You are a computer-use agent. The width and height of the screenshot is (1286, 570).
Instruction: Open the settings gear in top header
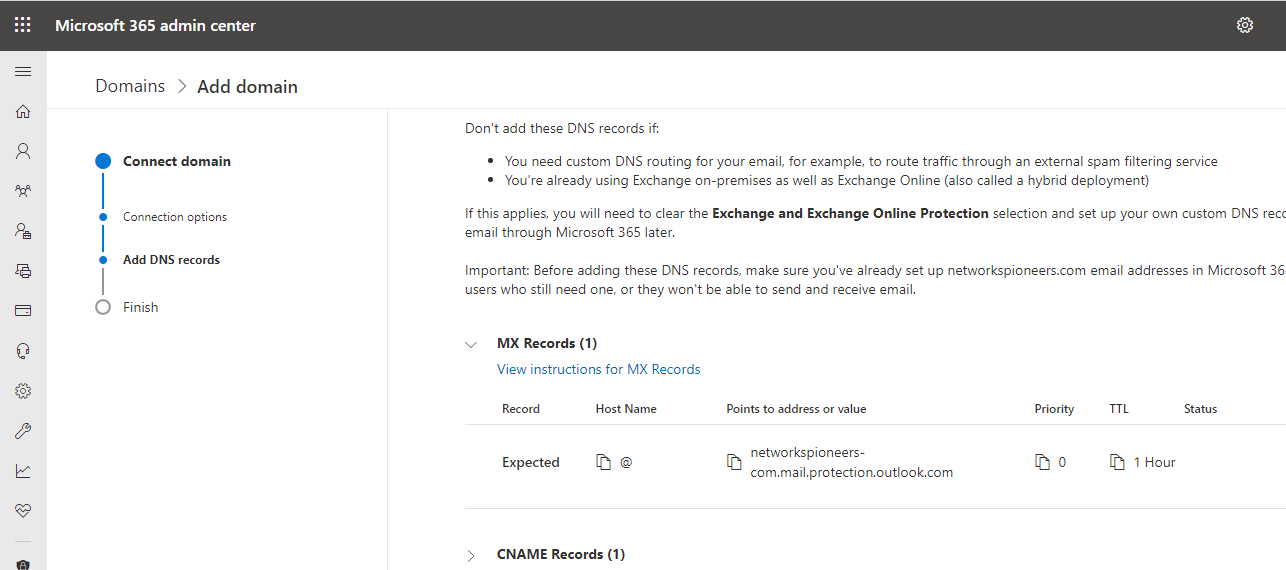1245,25
